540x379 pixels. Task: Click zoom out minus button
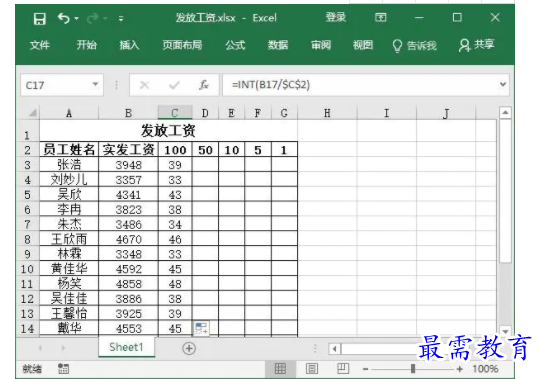(365, 369)
